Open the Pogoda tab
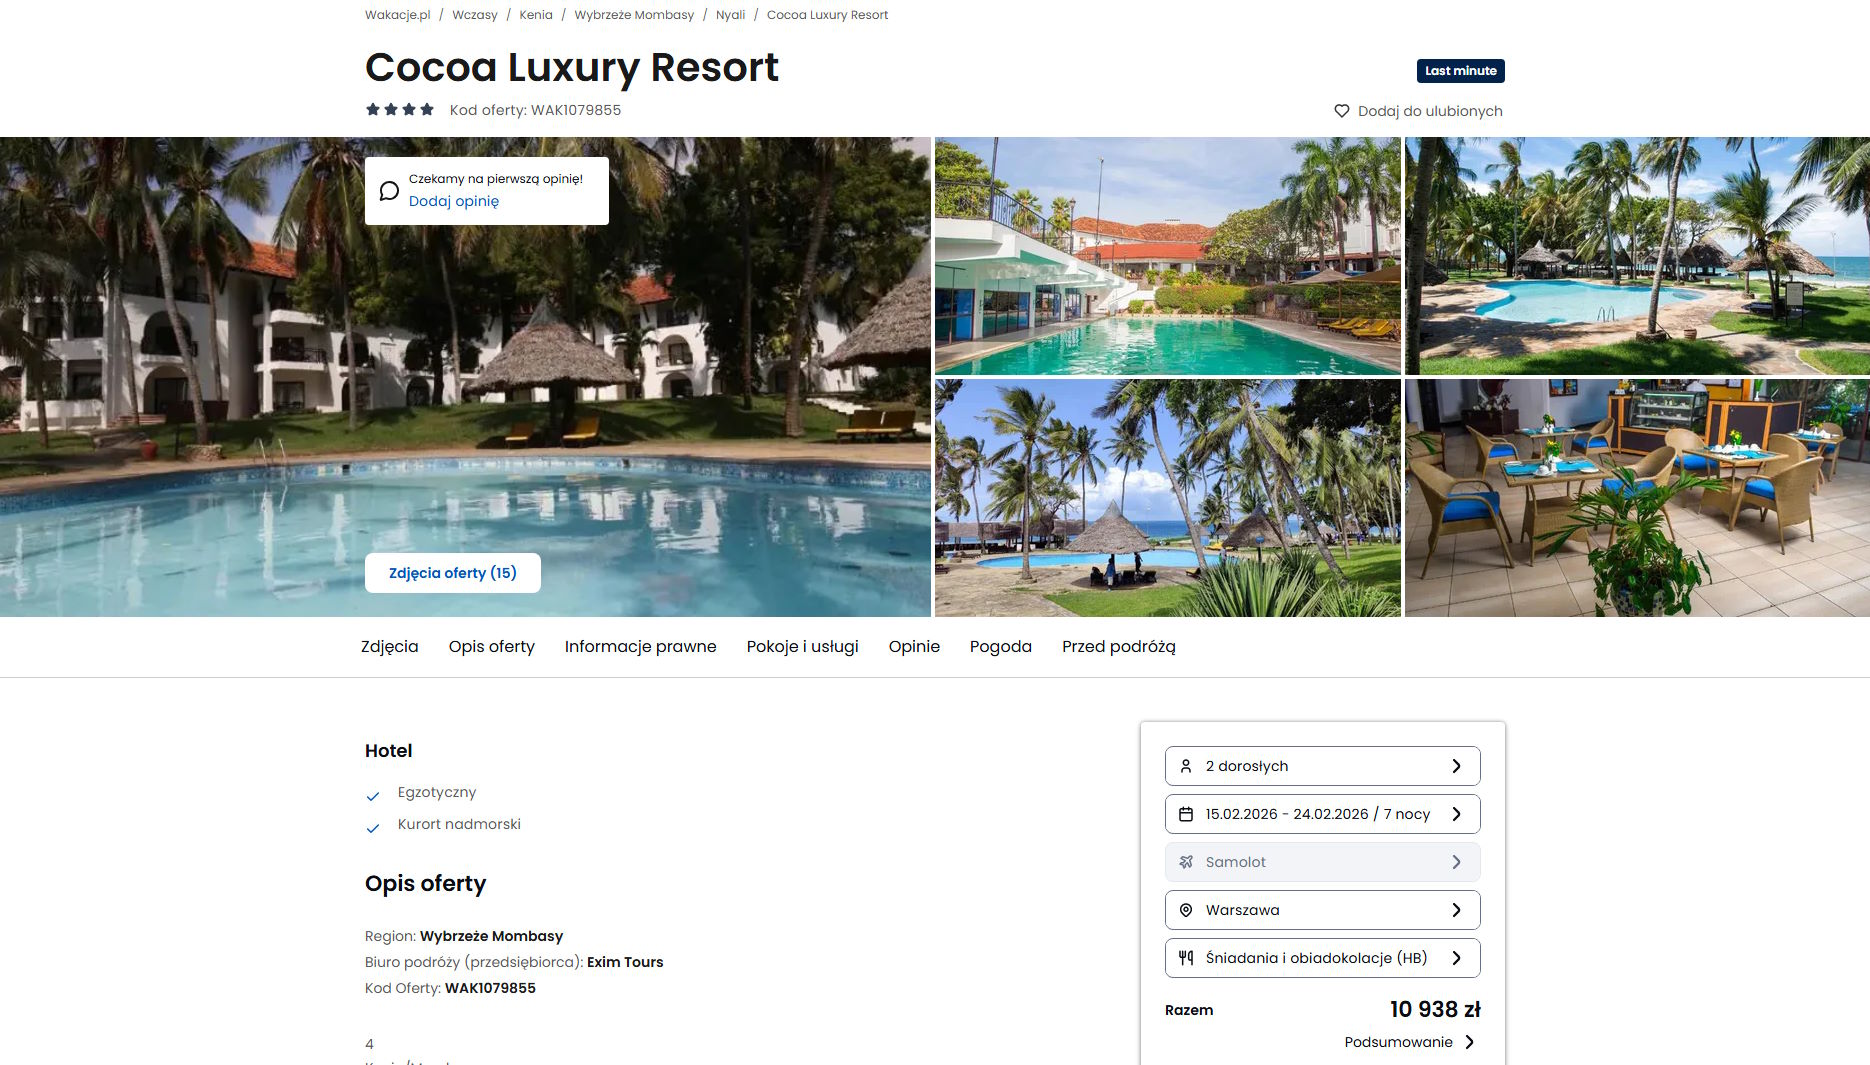Image resolution: width=1870 pixels, height=1065 pixels. [x=1000, y=647]
